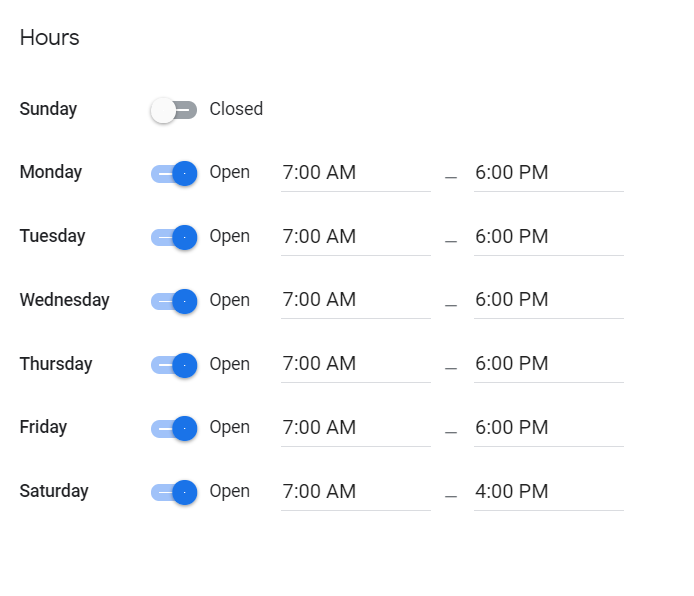Screen dimensions: 694x596
Task: Disable Friday hours toggle
Action: (x=174, y=428)
